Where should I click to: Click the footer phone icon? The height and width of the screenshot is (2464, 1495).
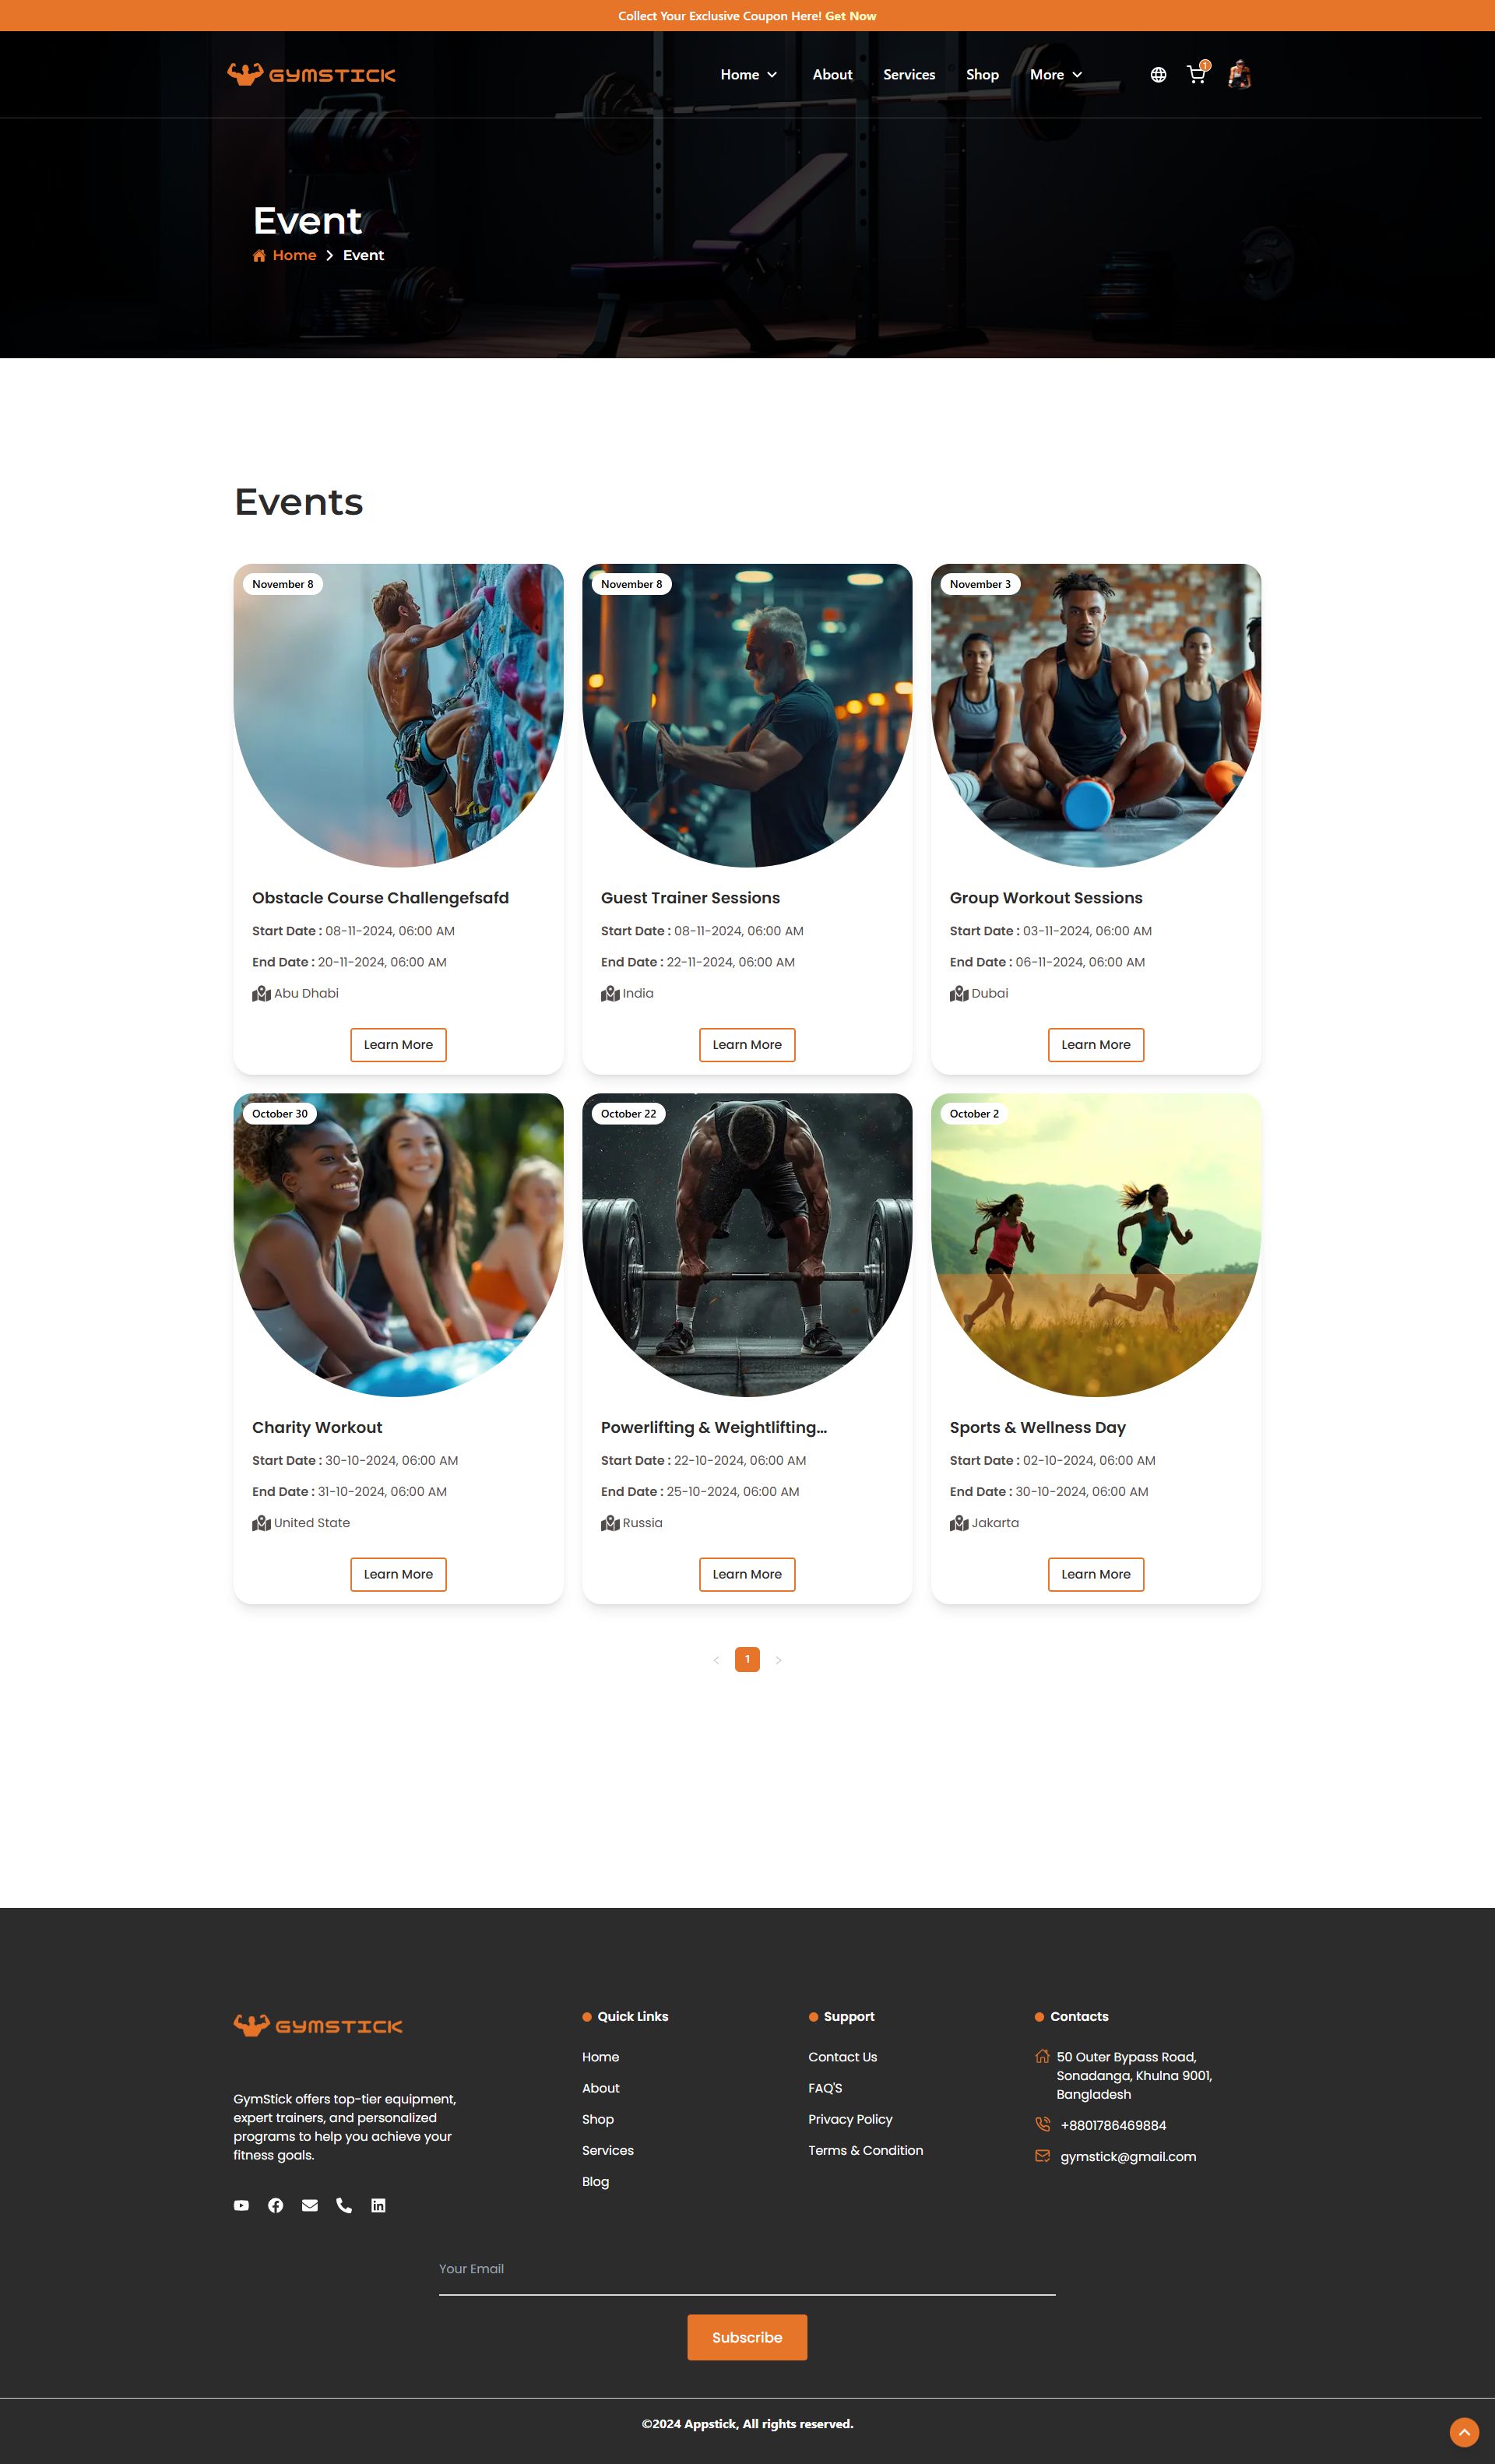[x=344, y=2205]
